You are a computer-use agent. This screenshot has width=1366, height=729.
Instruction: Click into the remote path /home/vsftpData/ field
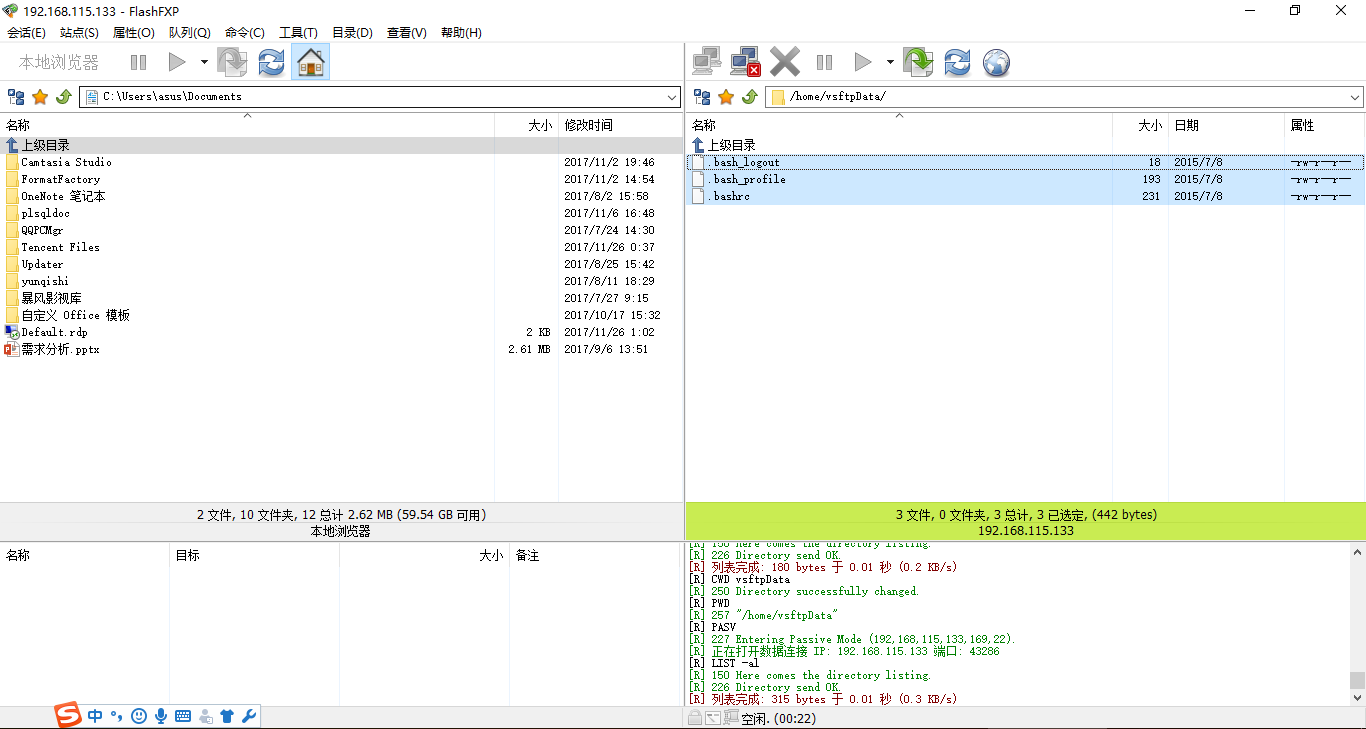(1065, 97)
